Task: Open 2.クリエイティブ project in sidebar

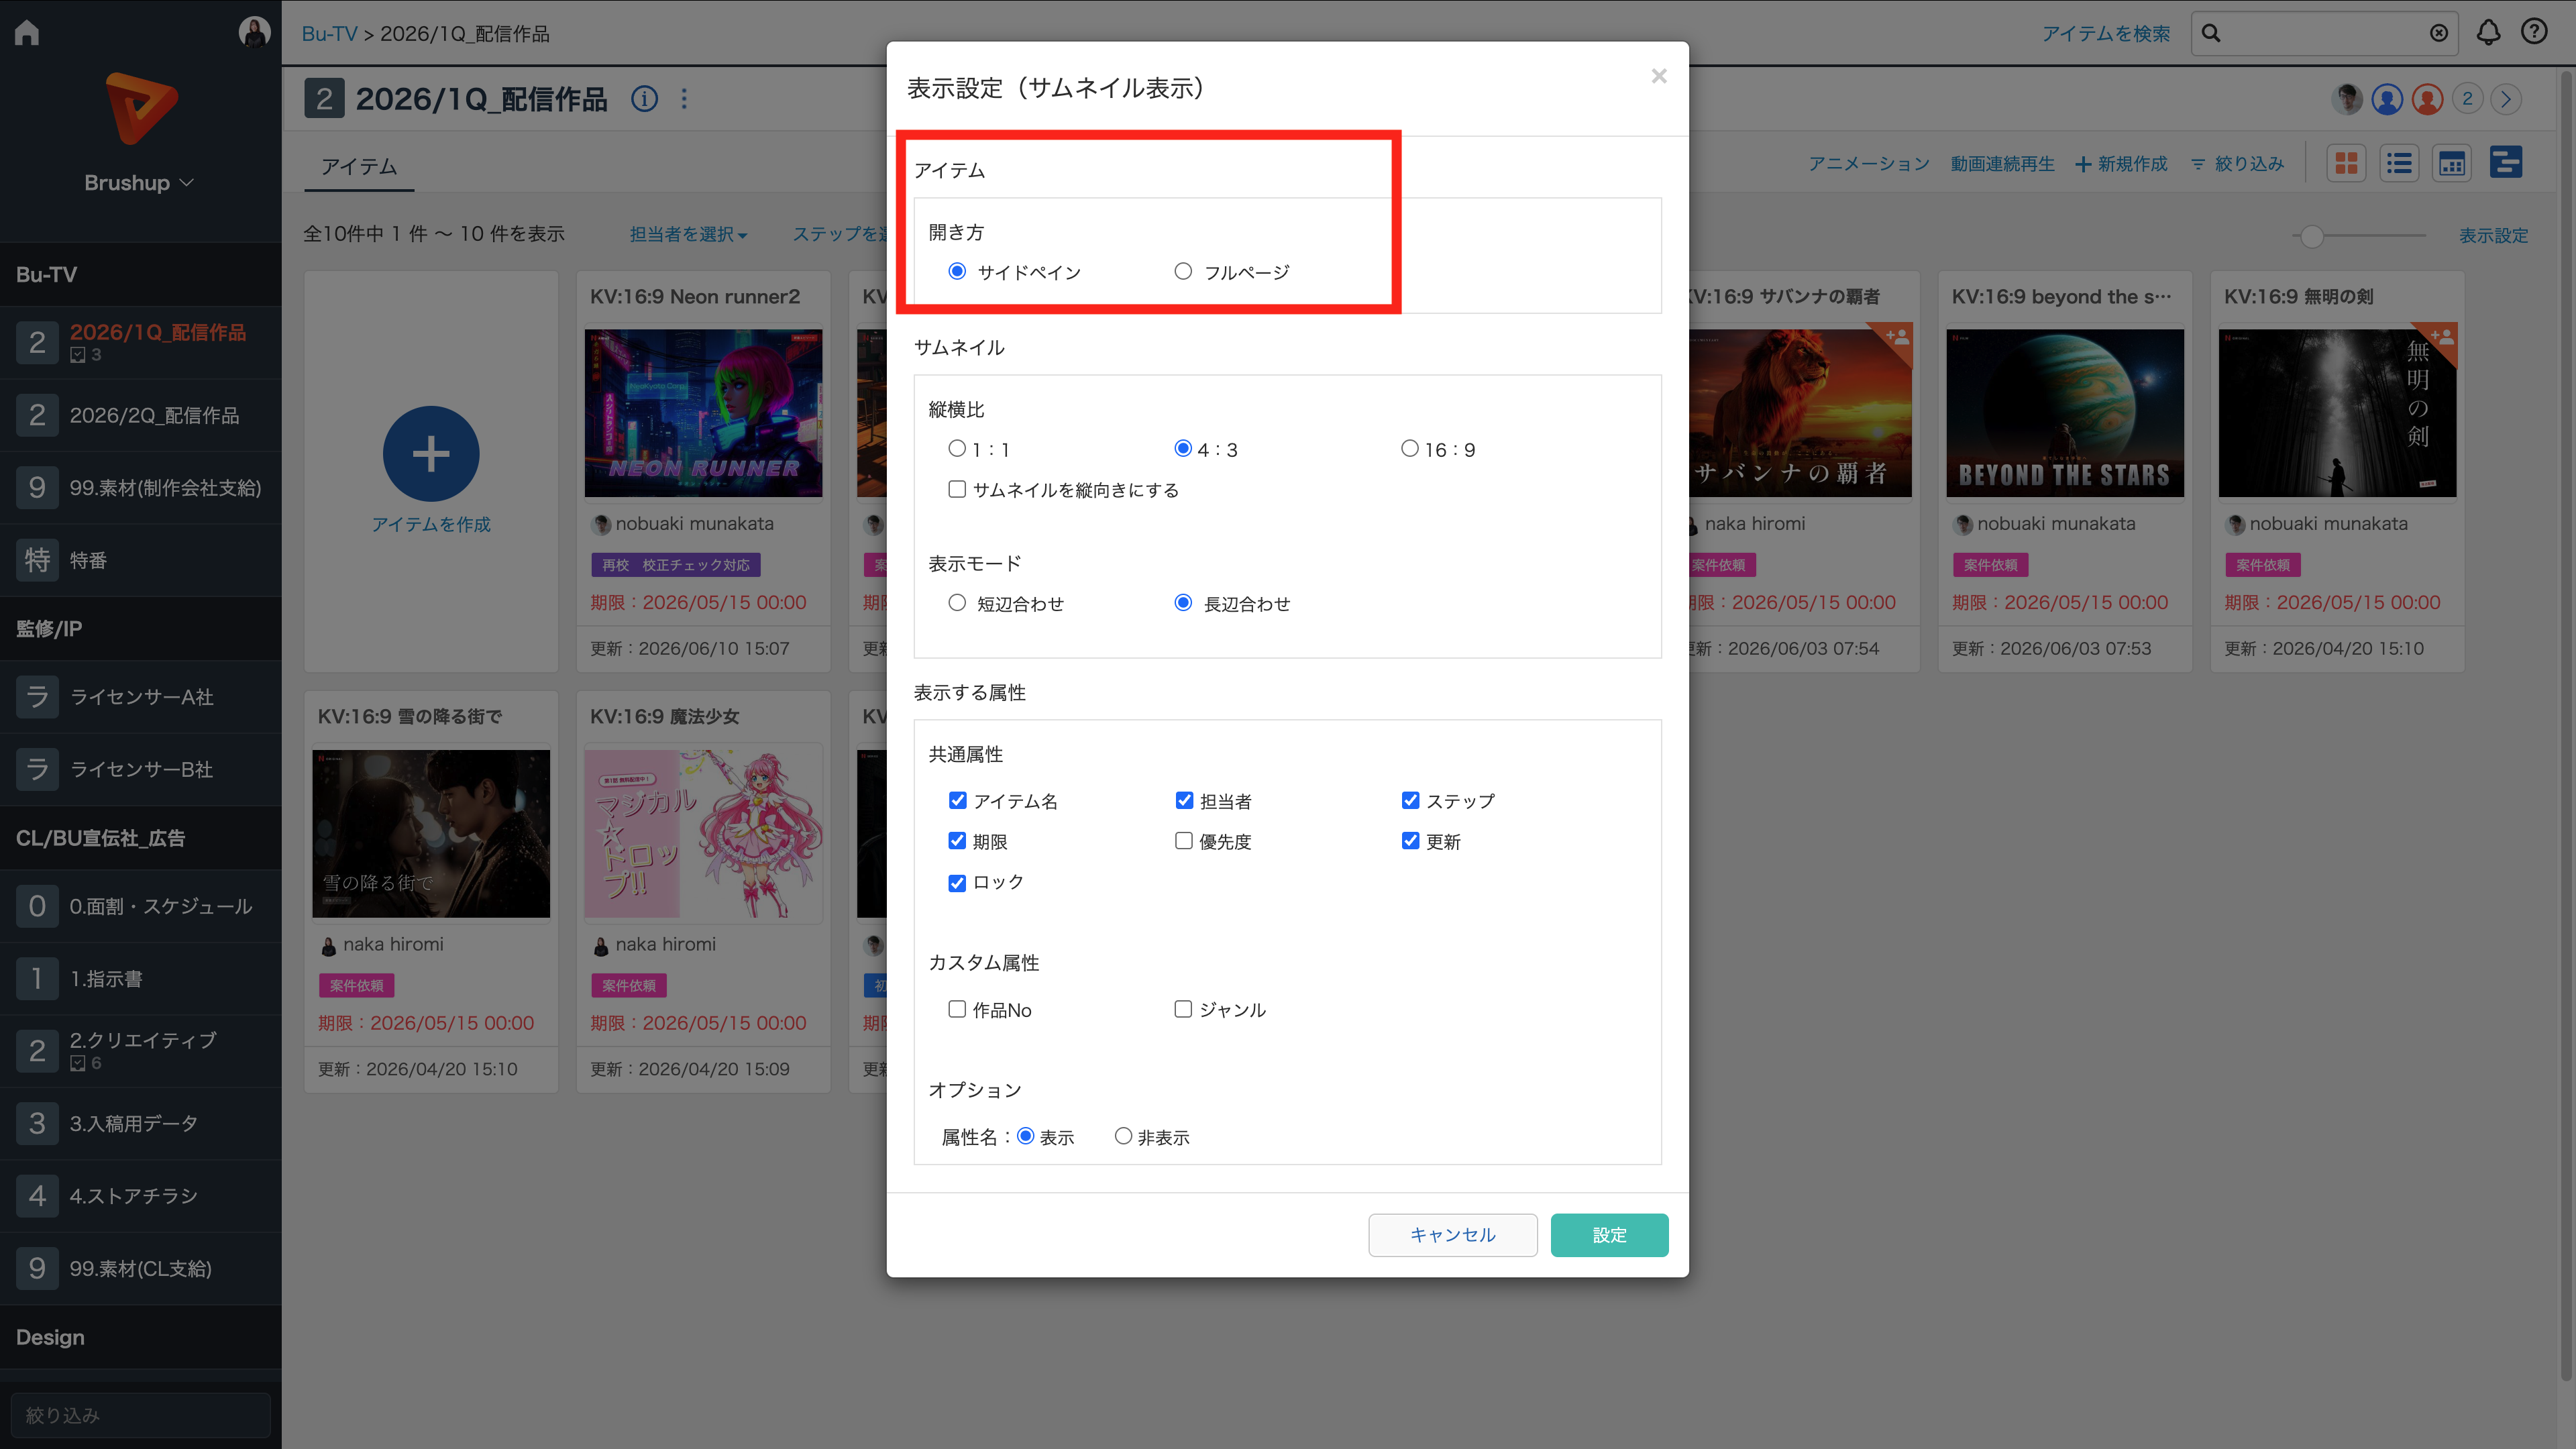Action: point(140,1051)
